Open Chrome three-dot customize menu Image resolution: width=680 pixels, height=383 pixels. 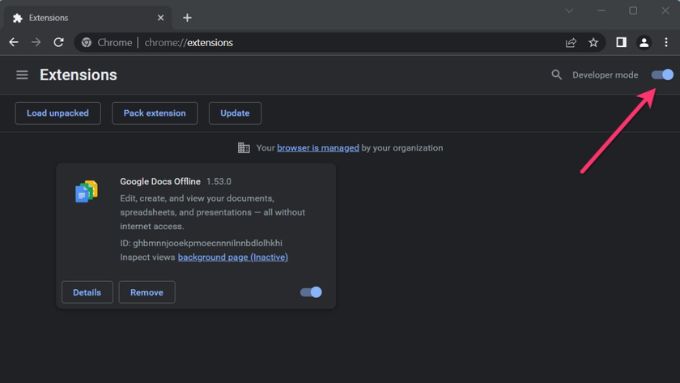pyautogui.click(x=666, y=43)
